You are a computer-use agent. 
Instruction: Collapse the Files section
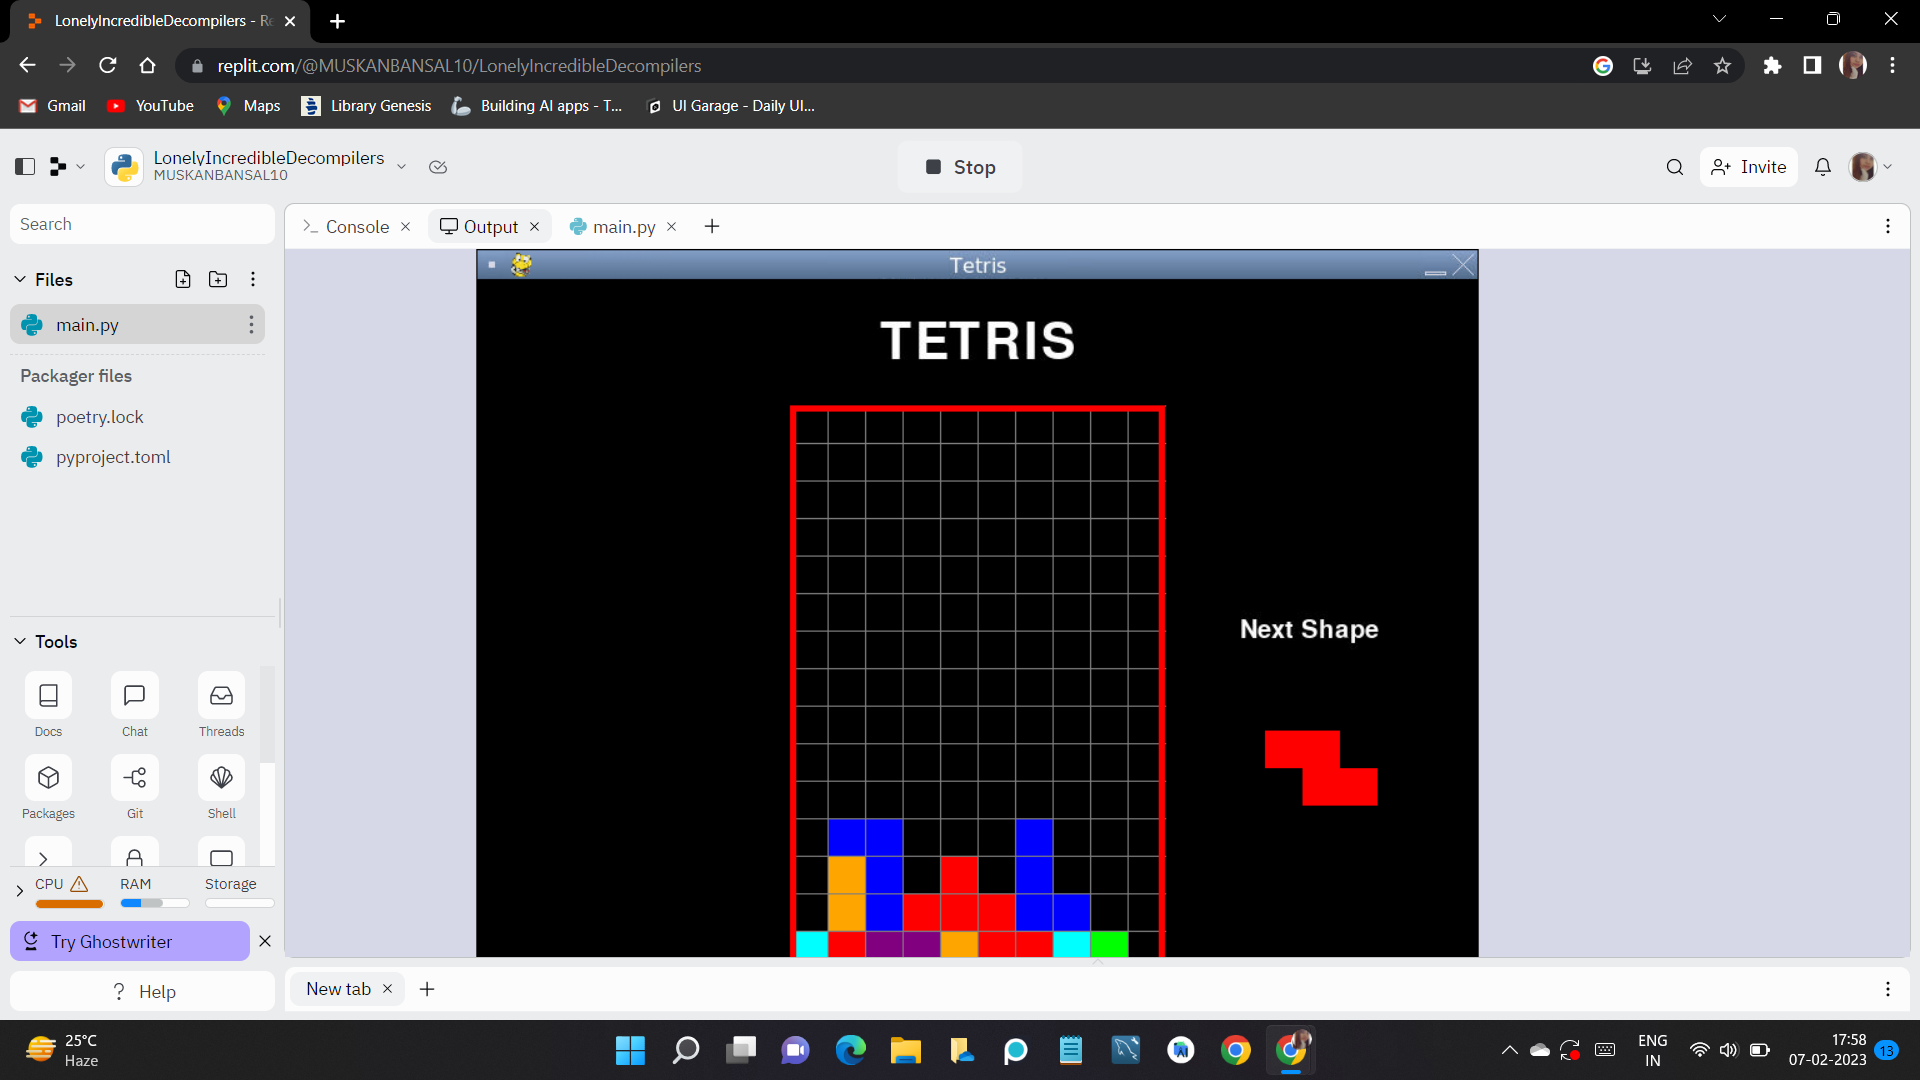click(20, 279)
